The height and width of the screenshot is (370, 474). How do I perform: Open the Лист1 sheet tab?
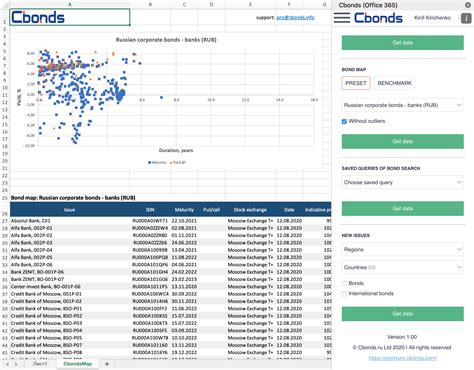pyautogui.click(x=40, y=364)
